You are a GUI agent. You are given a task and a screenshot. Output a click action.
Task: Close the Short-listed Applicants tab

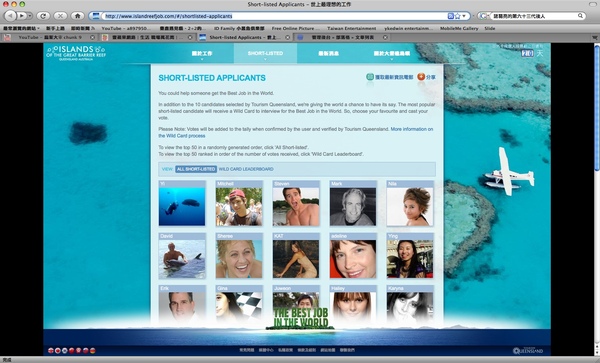pos(288,37)
